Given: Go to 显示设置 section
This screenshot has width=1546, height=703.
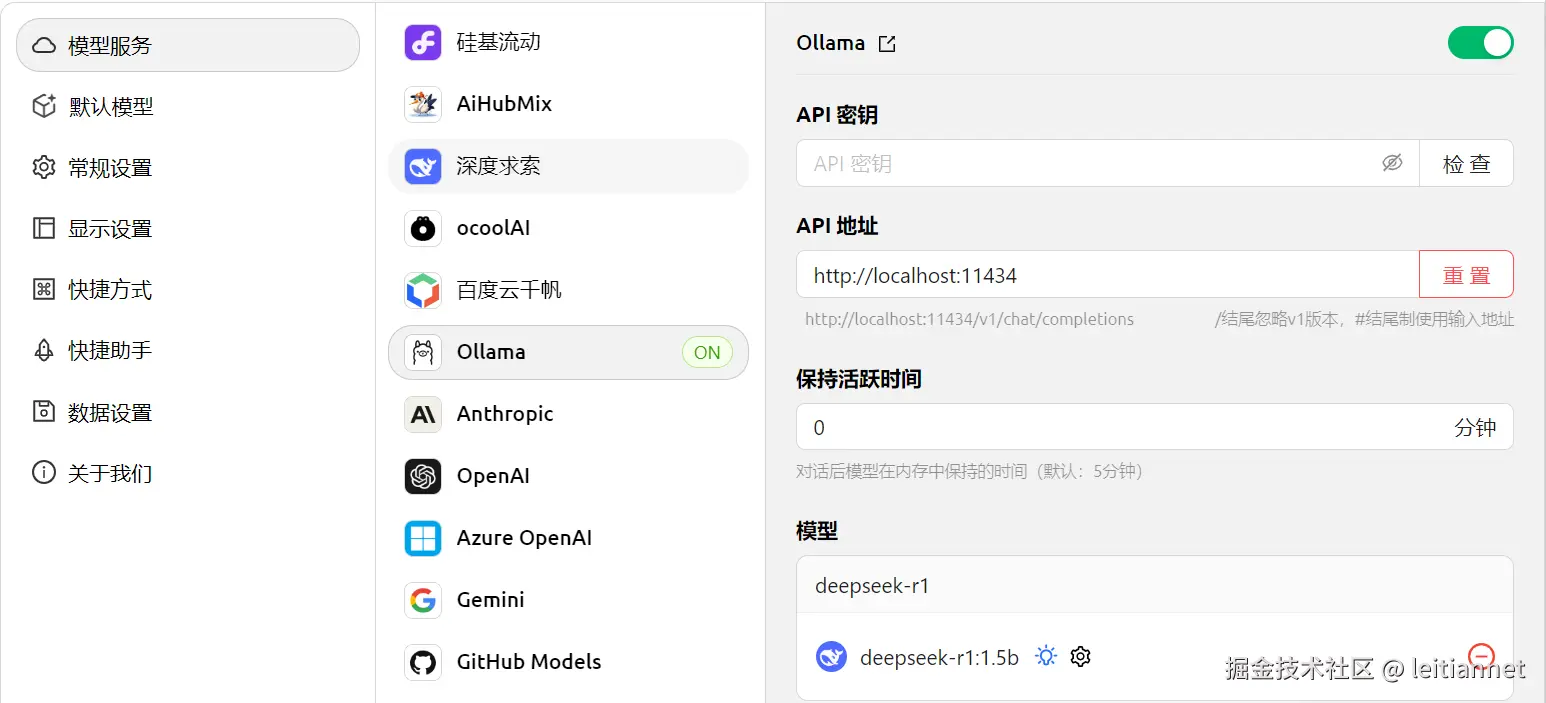Looking at the screenshot, I should (188, 228).
